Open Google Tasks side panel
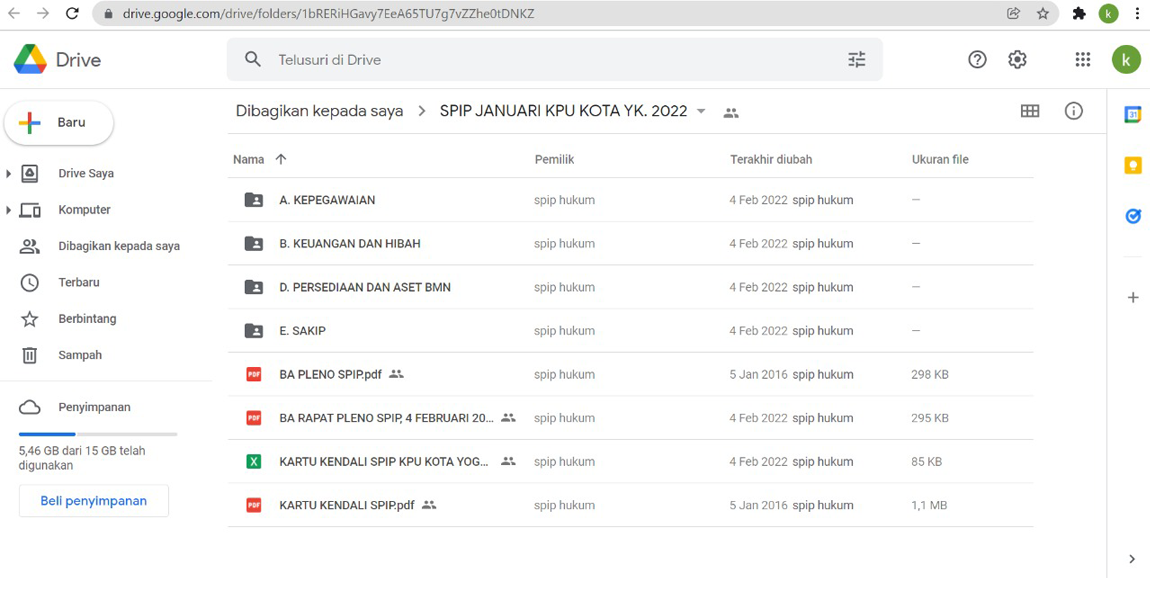Viewport: 1150px width, 616px height. [x=1132, y=216]
